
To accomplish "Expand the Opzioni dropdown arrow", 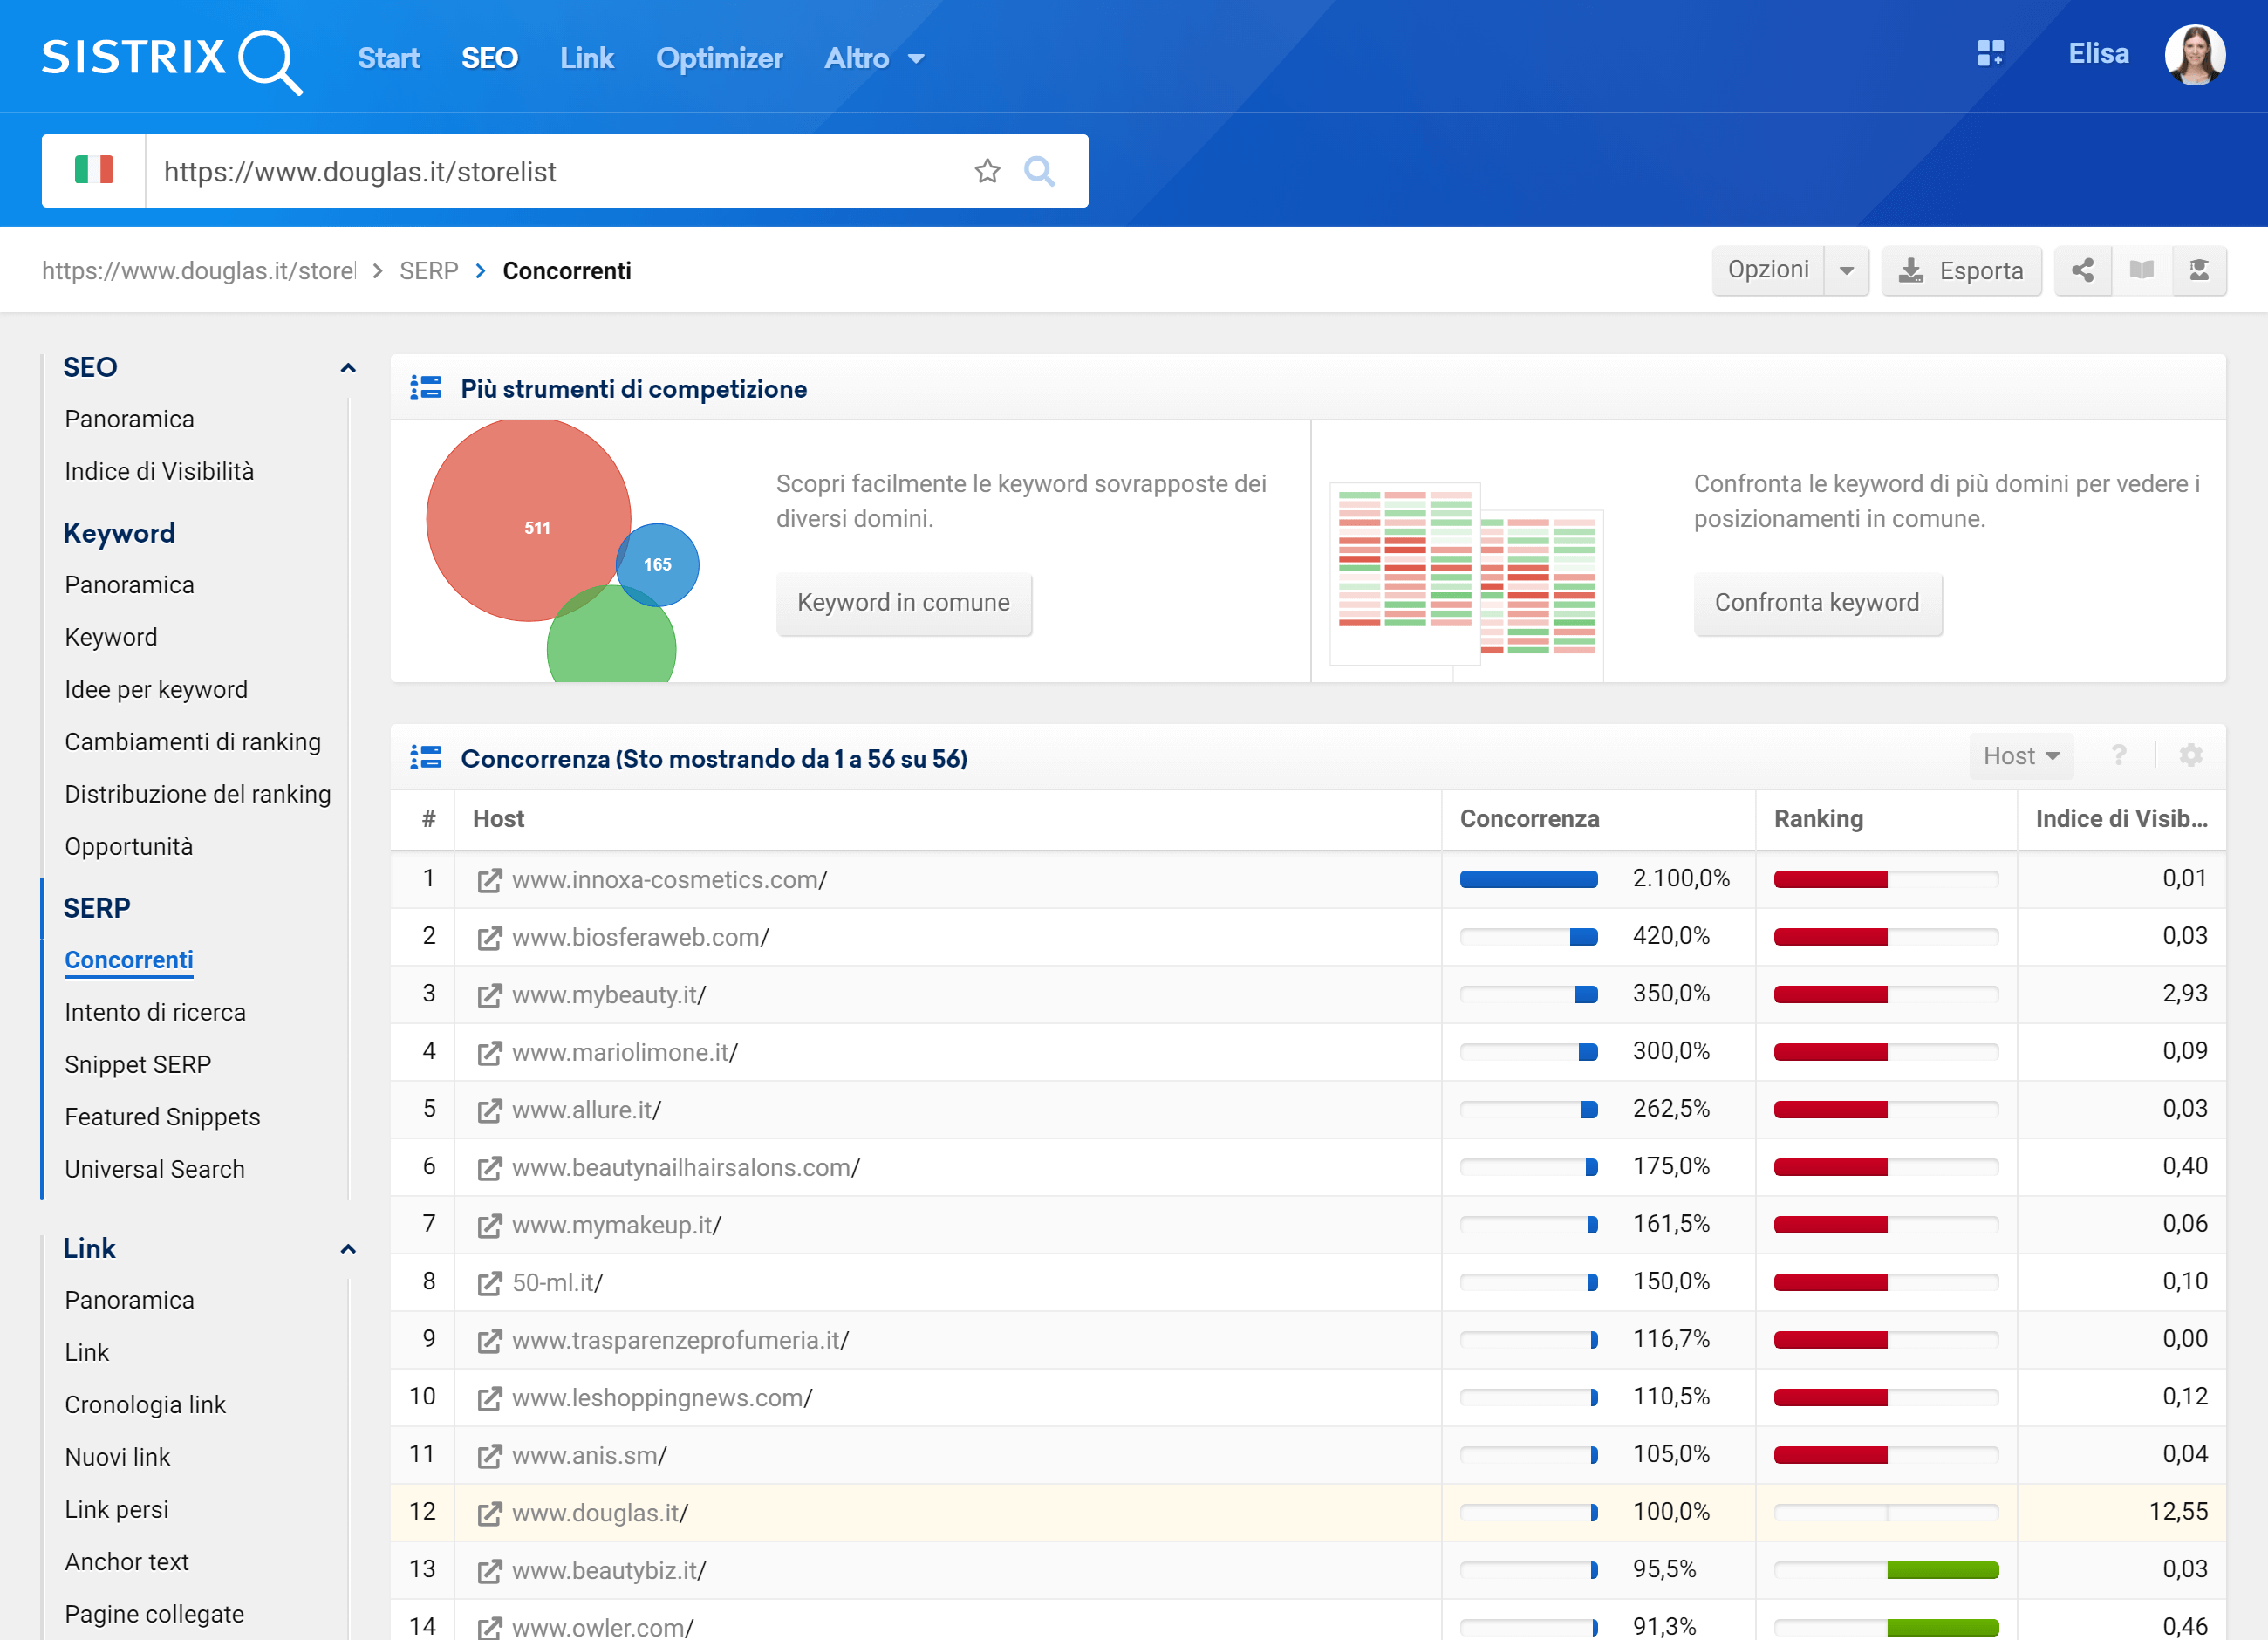I will (1847, 271).
